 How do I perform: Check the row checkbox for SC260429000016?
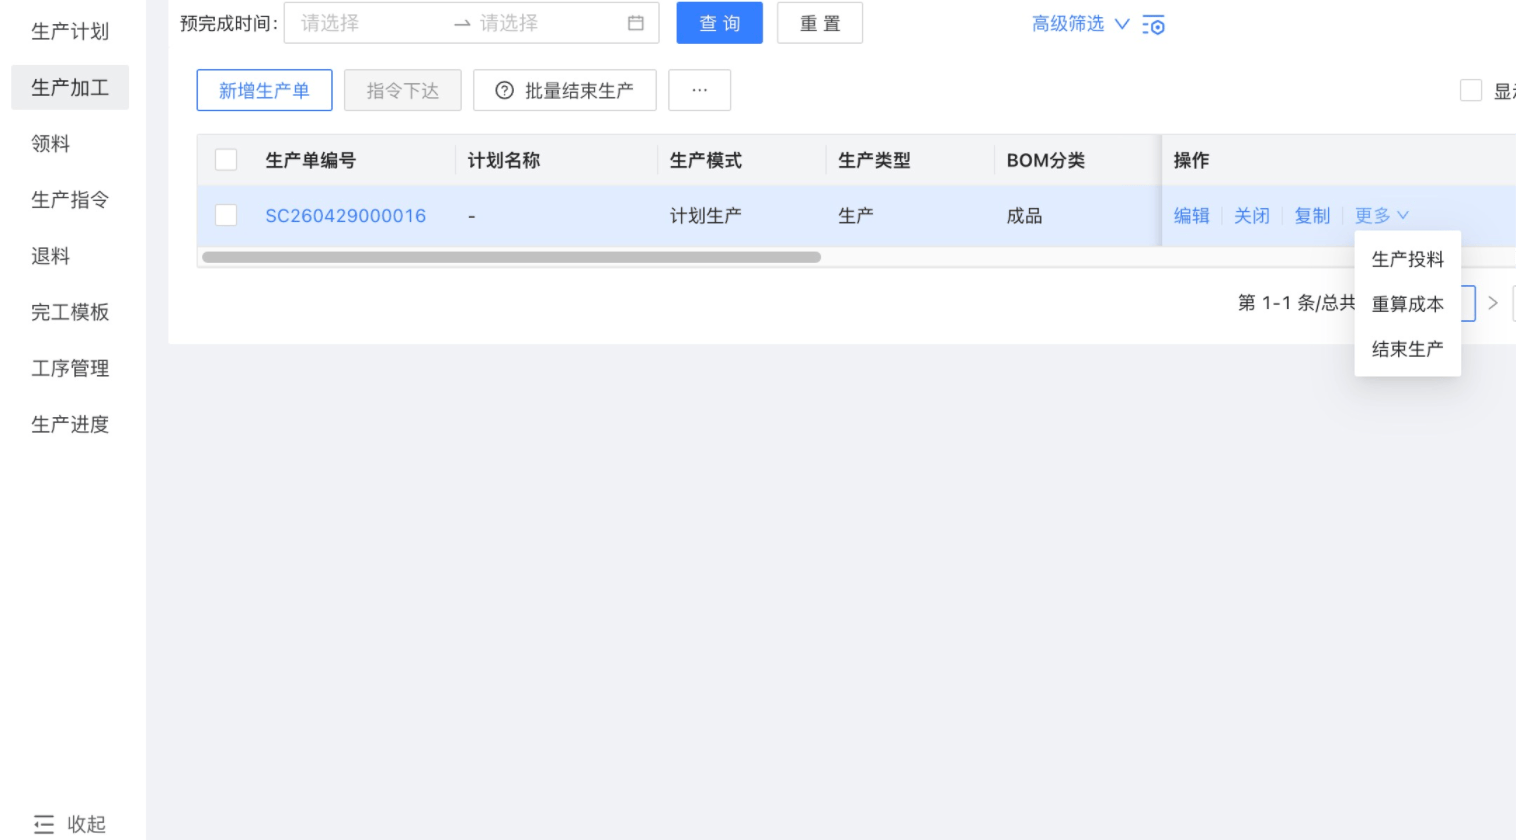pos(226,215)
